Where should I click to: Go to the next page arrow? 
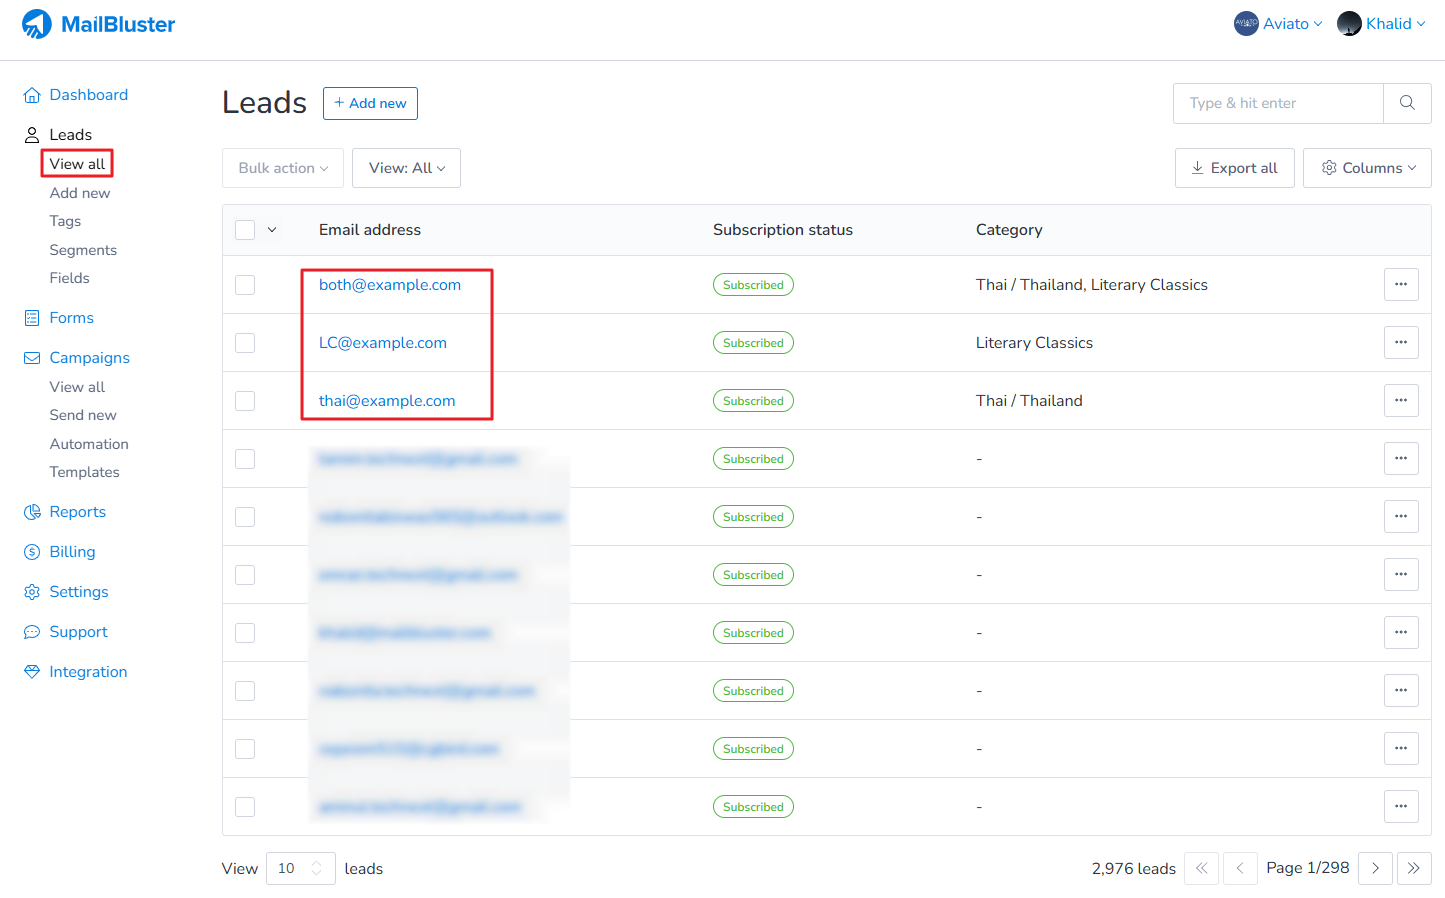point(1375,868)
